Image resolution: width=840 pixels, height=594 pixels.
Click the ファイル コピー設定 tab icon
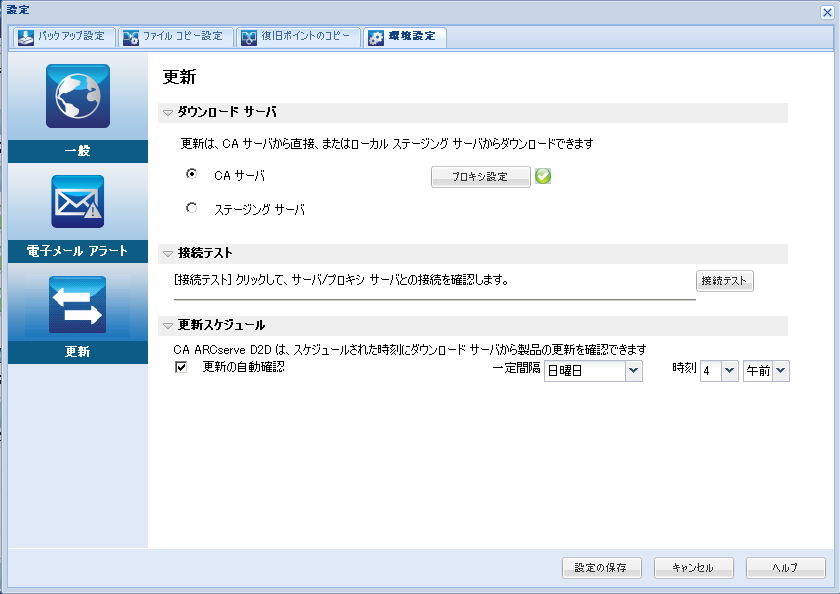pos(131,37)
